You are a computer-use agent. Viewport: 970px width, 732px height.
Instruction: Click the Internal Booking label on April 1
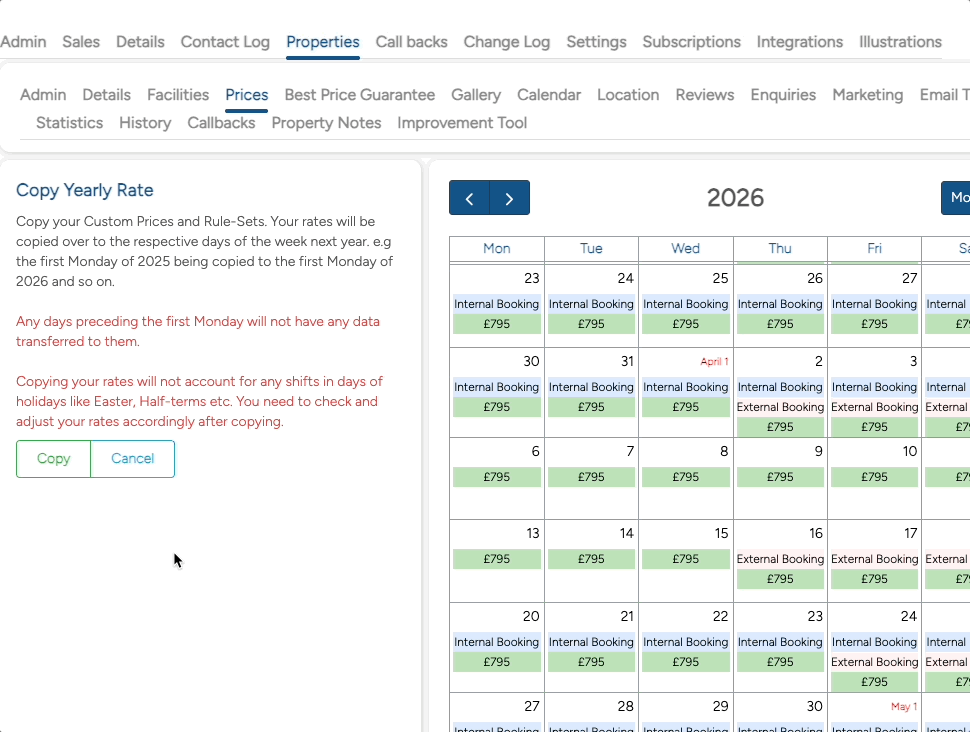685,387
